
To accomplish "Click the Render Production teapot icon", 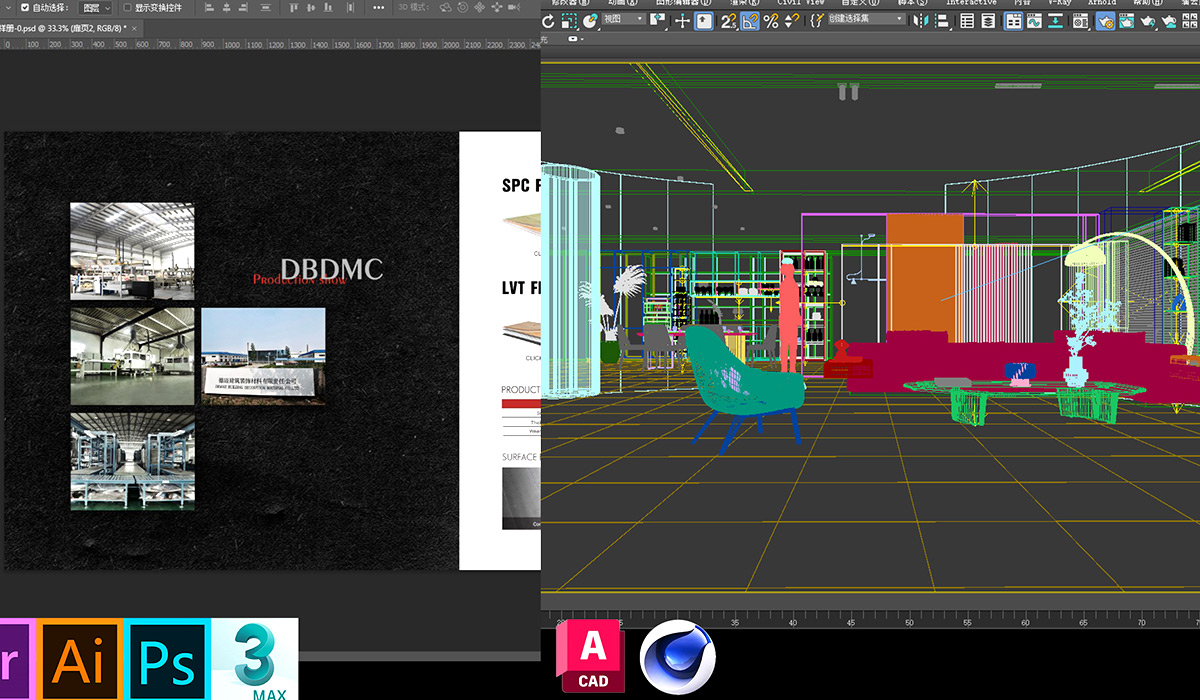I will click(1148, 21).
